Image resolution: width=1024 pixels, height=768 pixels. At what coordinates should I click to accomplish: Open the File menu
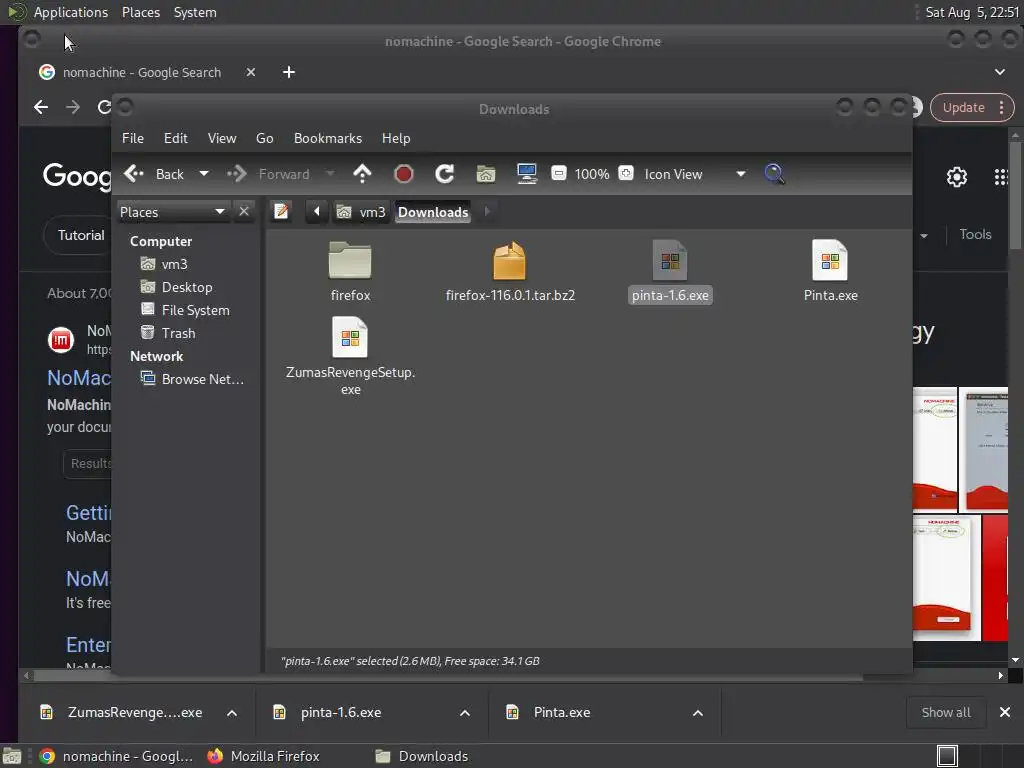[x=133, y=138]
